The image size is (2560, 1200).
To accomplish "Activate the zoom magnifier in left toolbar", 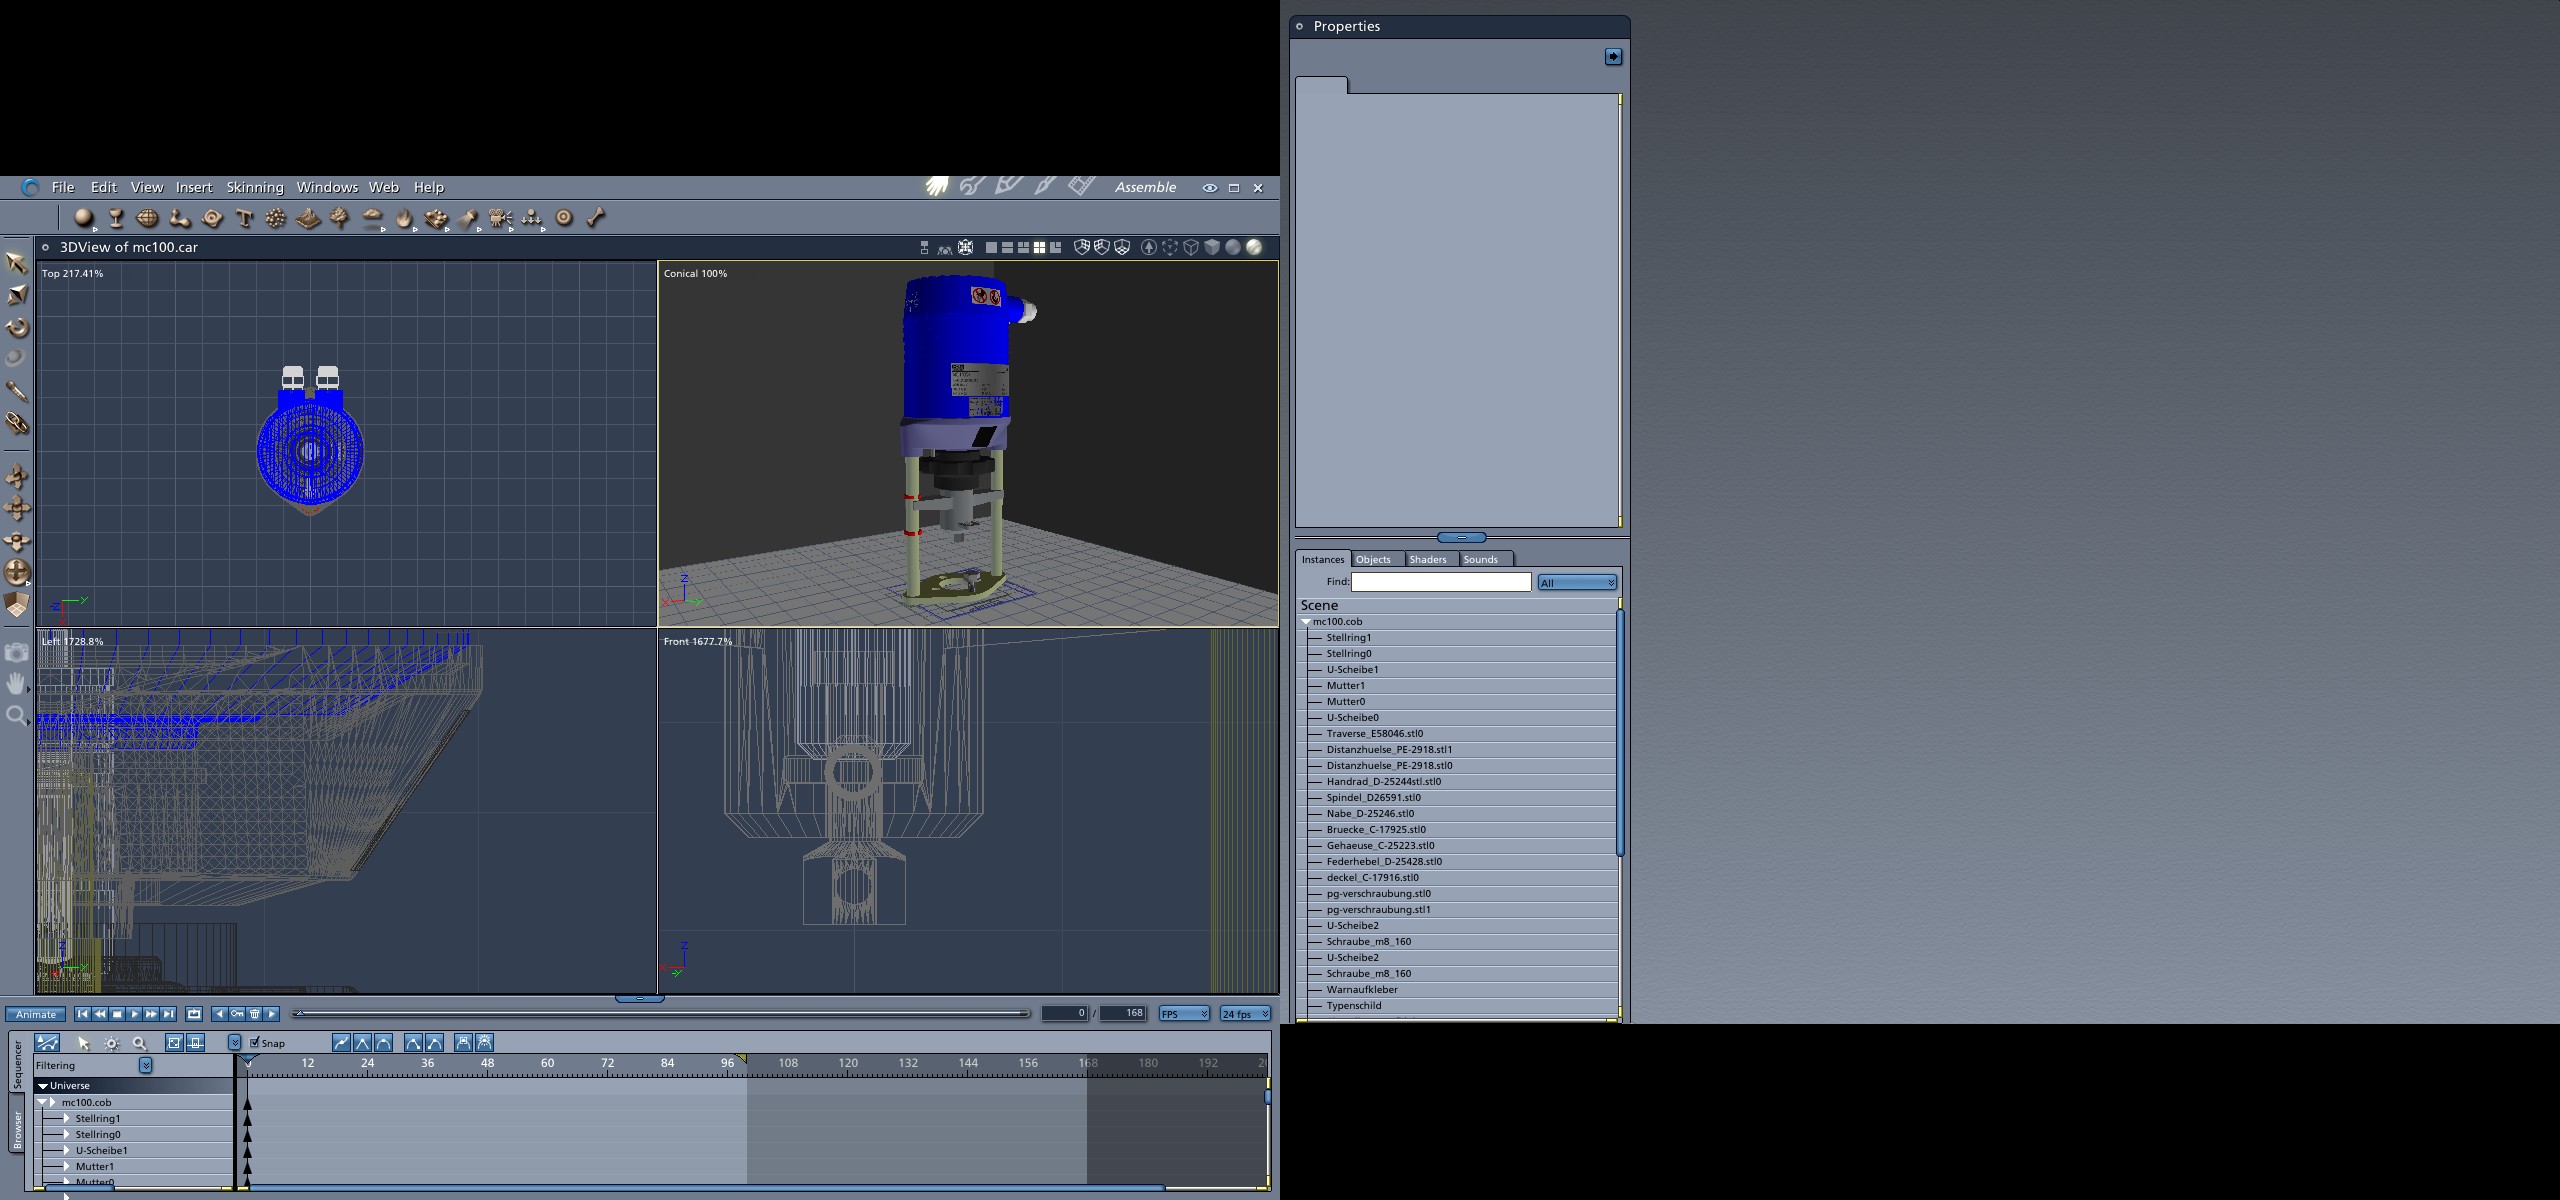I will (x=16, y=716).
